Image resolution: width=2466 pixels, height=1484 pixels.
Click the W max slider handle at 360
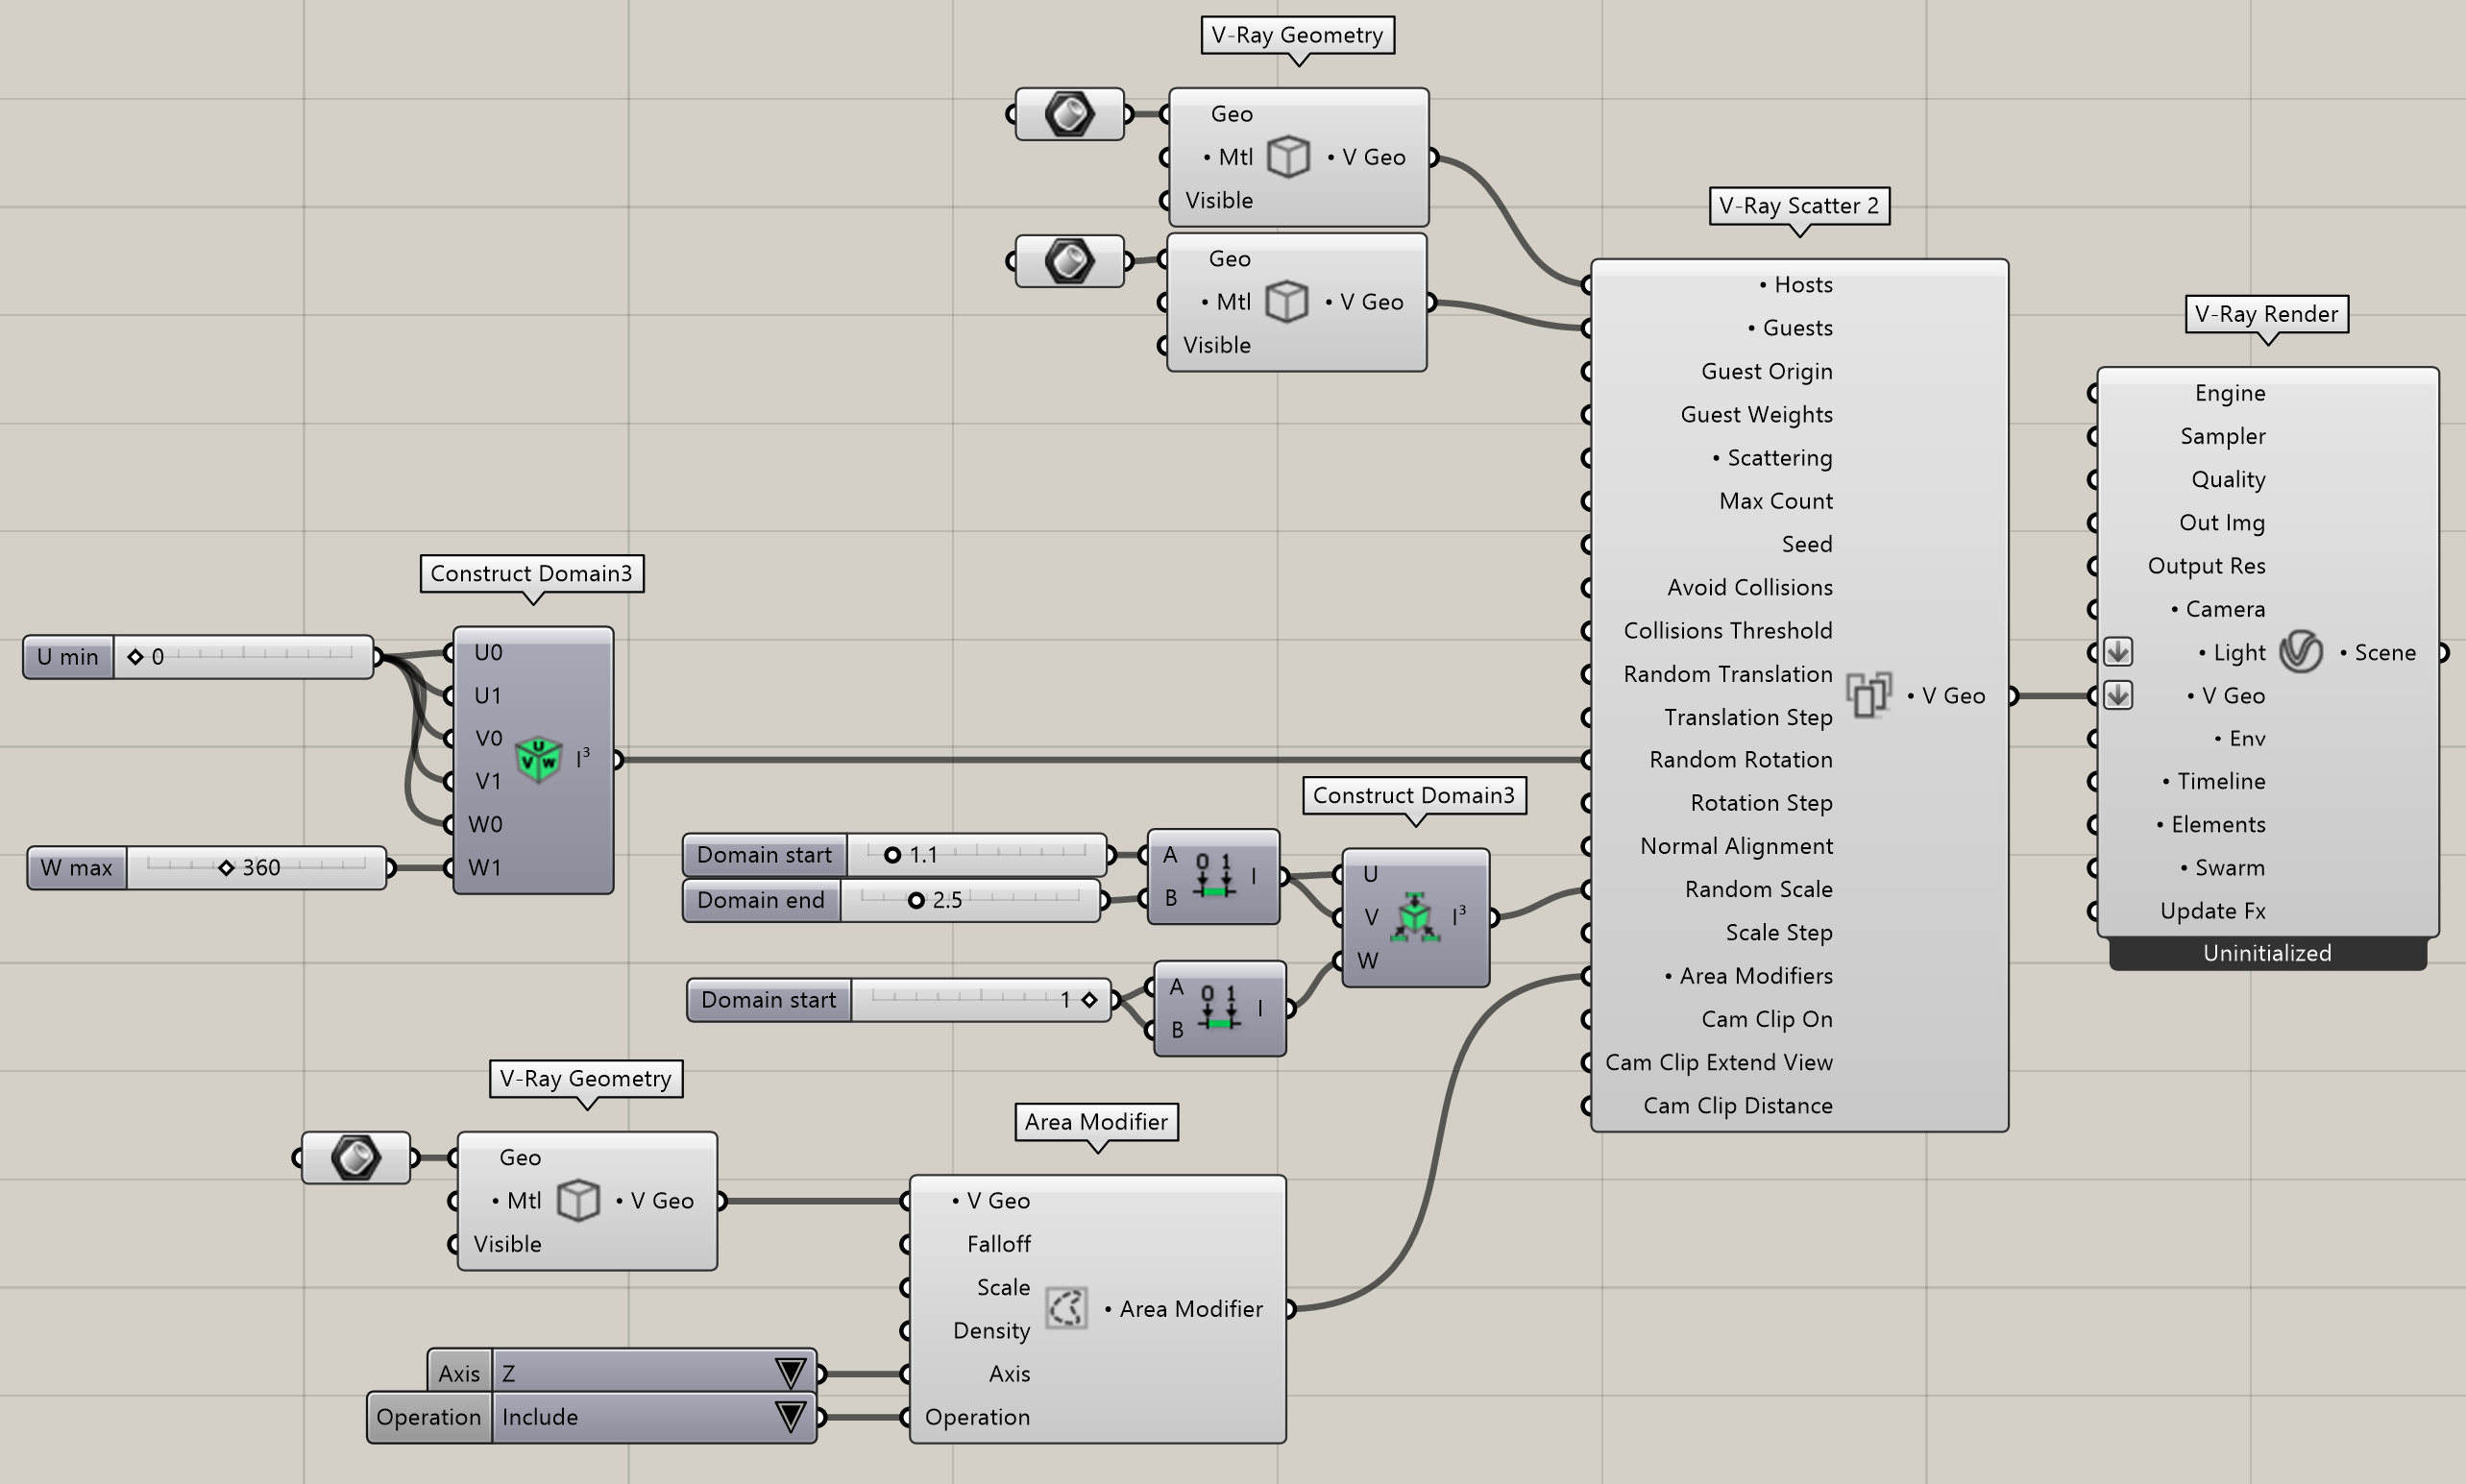tap(226, 868)
